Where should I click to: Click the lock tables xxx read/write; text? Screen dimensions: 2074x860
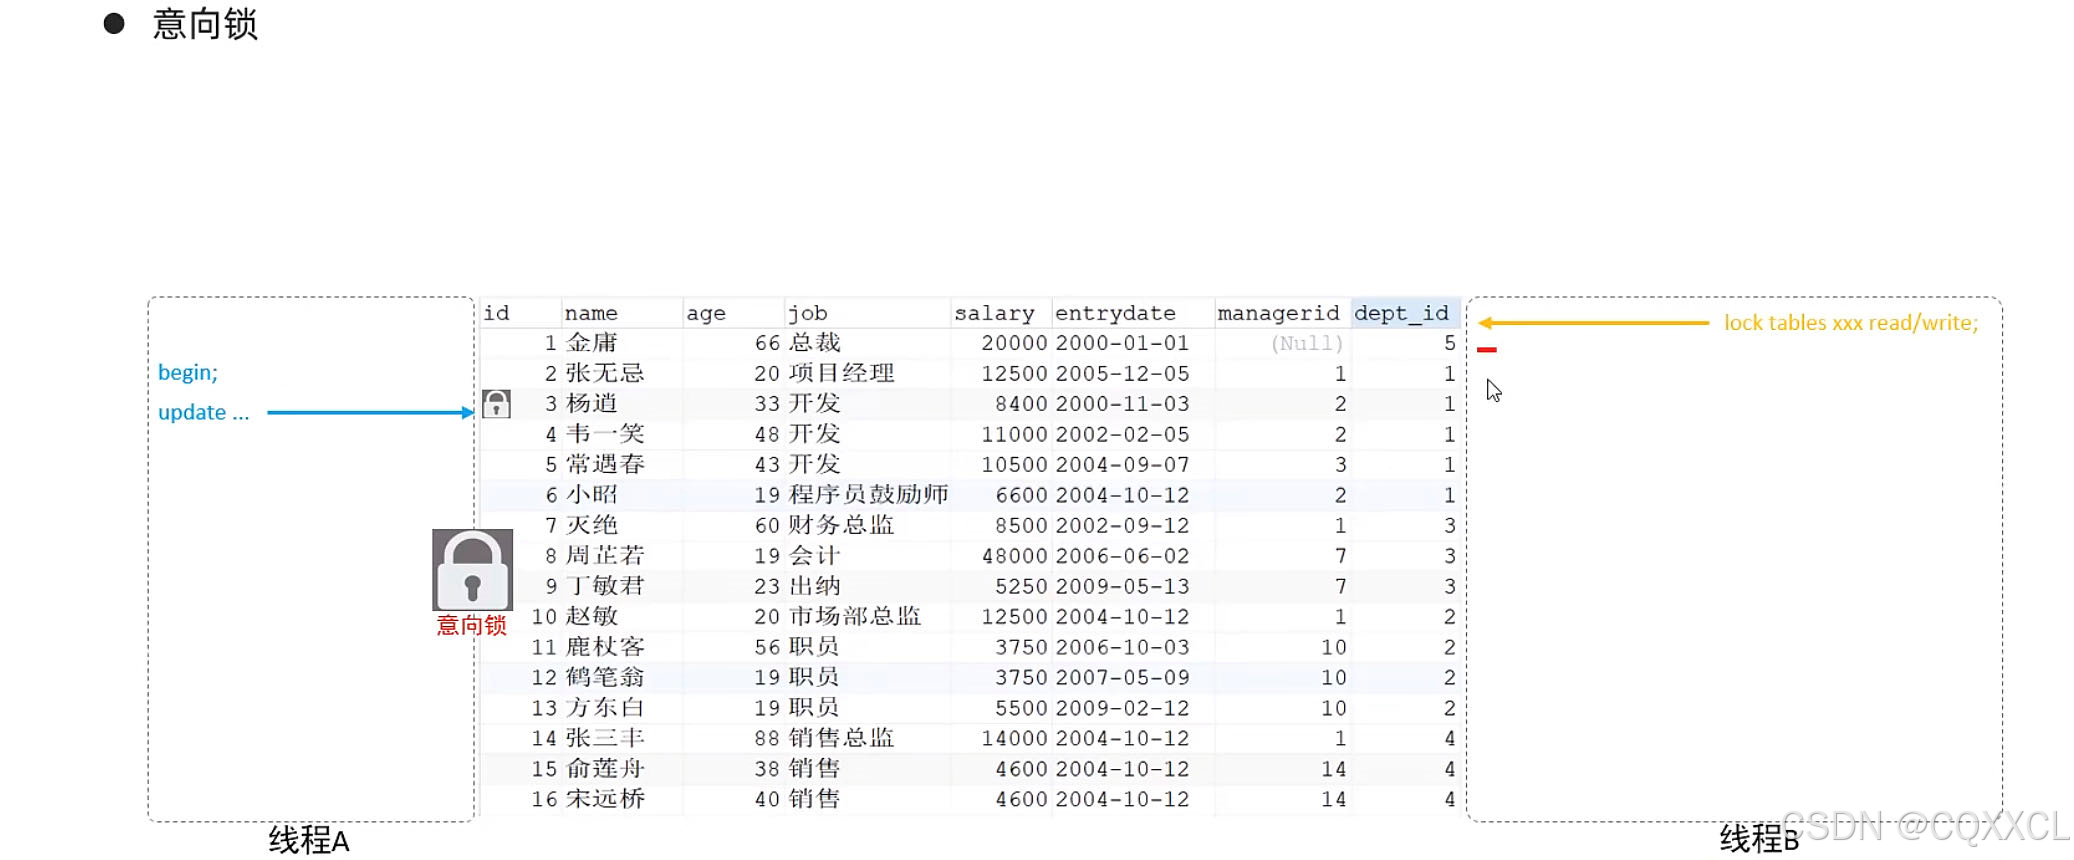[x=1851, y=322]
